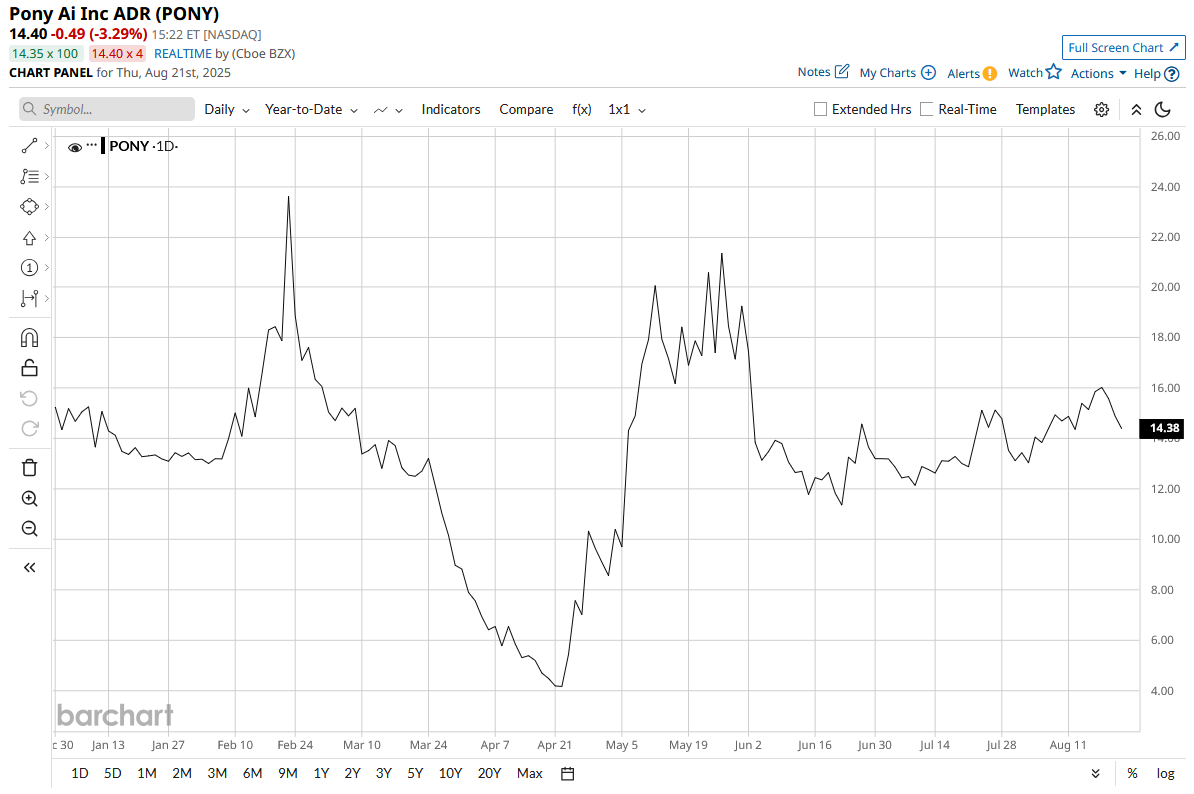Expand bottom panel double down chevron
Screen dimensions: 1194x794
1095,773
